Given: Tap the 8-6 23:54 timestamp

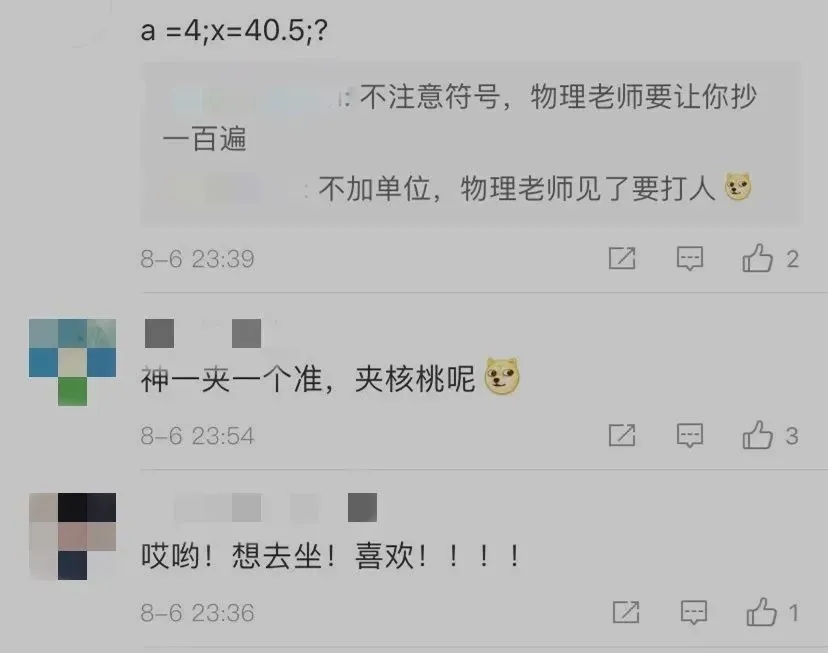Looking at the screenshot, I should (197, 436).
